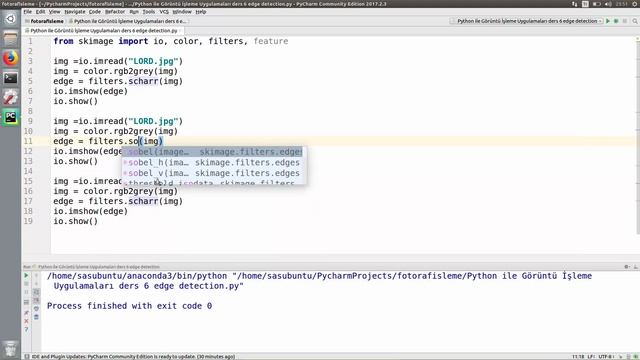The height and width of the screenshot is (360, 640).
Task: Open Terminal from Ubuntu launcher
Action: point(11,78)
